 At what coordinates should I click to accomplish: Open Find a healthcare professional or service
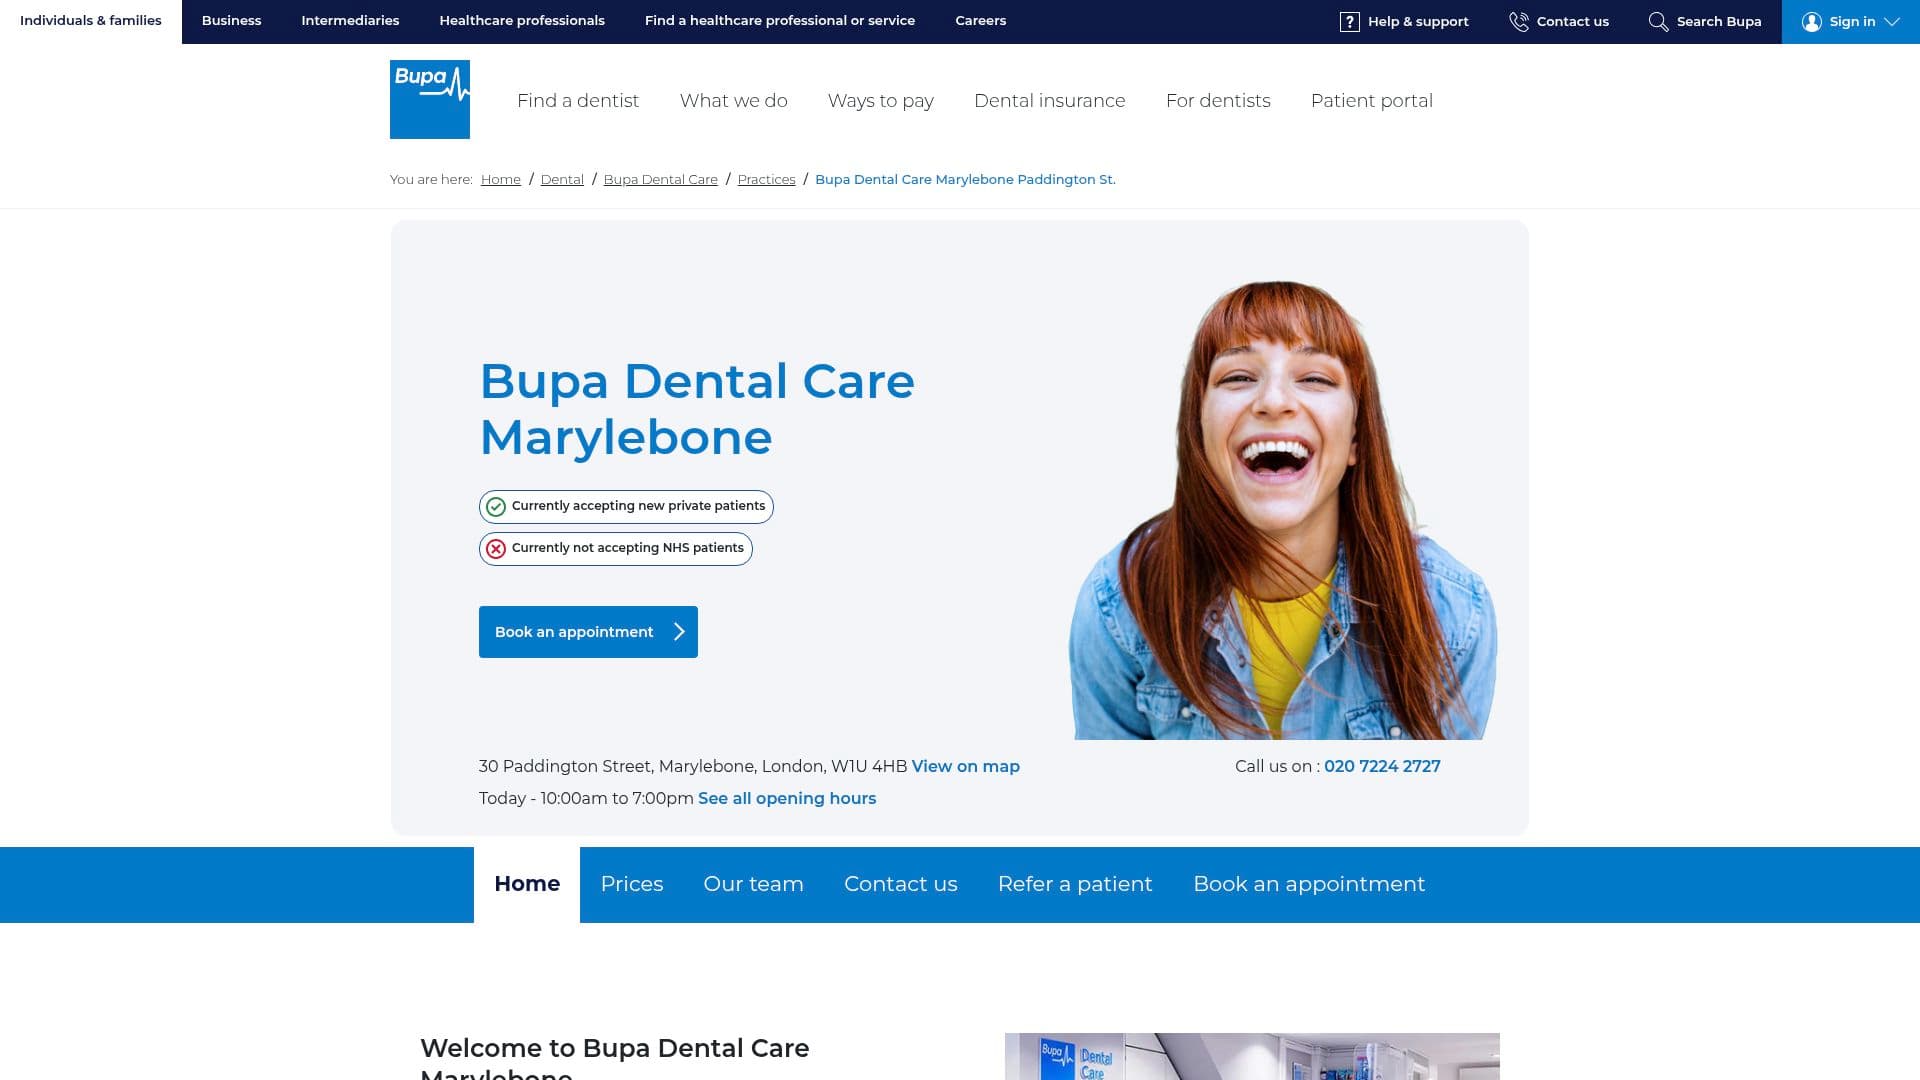[x=780, y=21]
